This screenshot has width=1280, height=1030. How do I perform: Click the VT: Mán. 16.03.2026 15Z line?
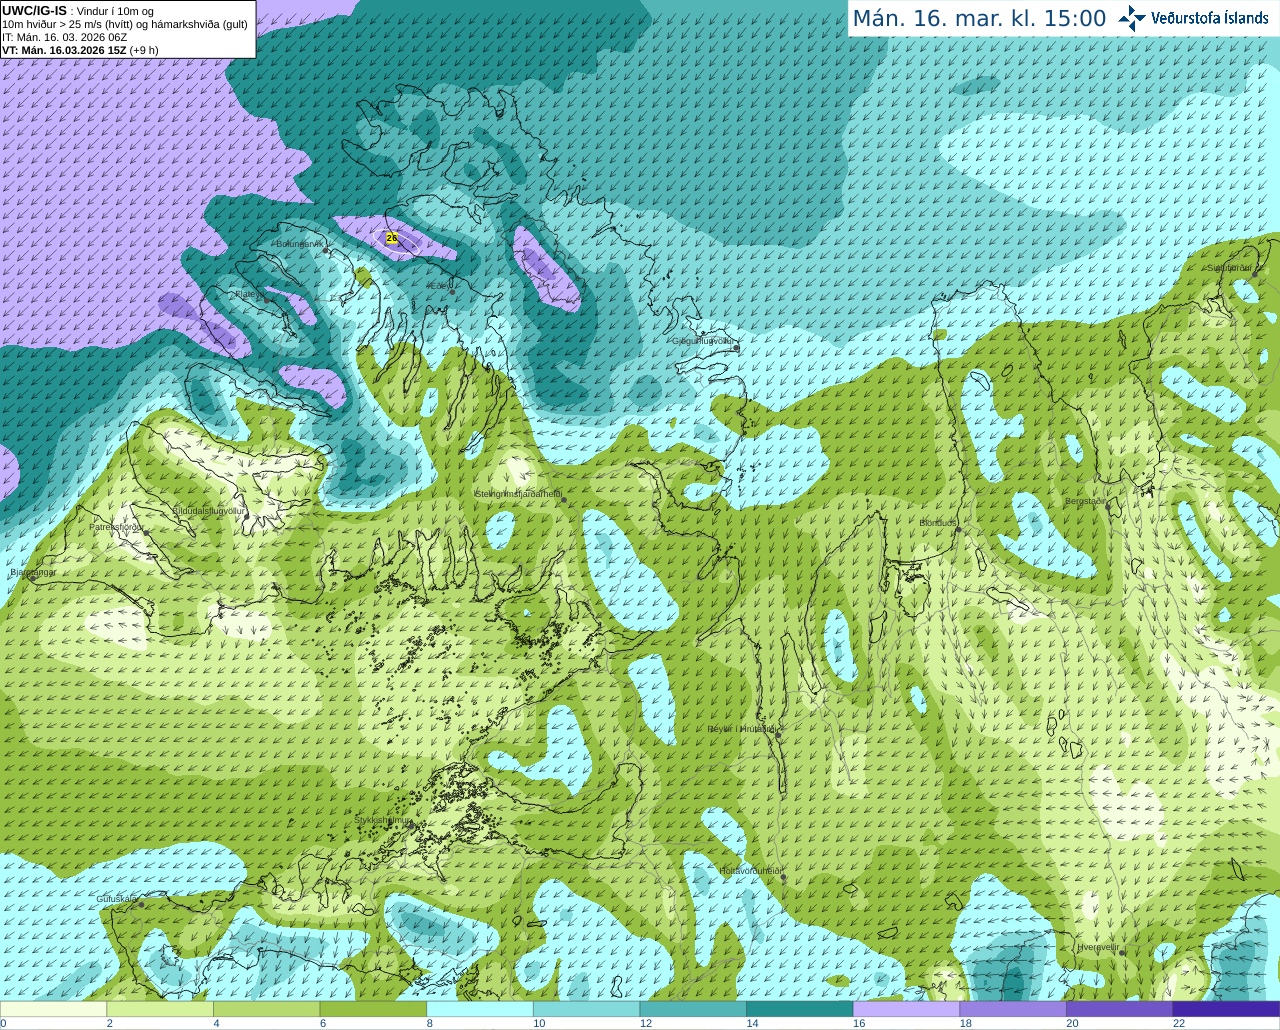[x=80, y=50]
